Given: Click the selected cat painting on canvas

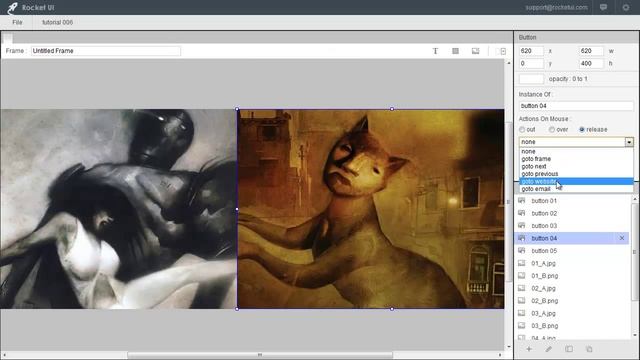Looking at the screenshot, I should click(371, 209).
